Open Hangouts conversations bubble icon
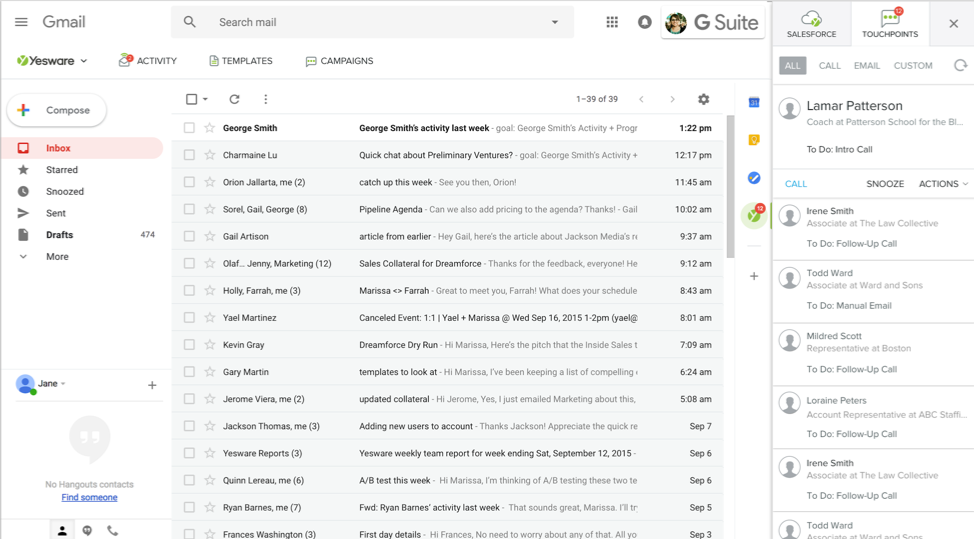Image resolution: width=974 pixels, height=539 pixels. (87, 530)
